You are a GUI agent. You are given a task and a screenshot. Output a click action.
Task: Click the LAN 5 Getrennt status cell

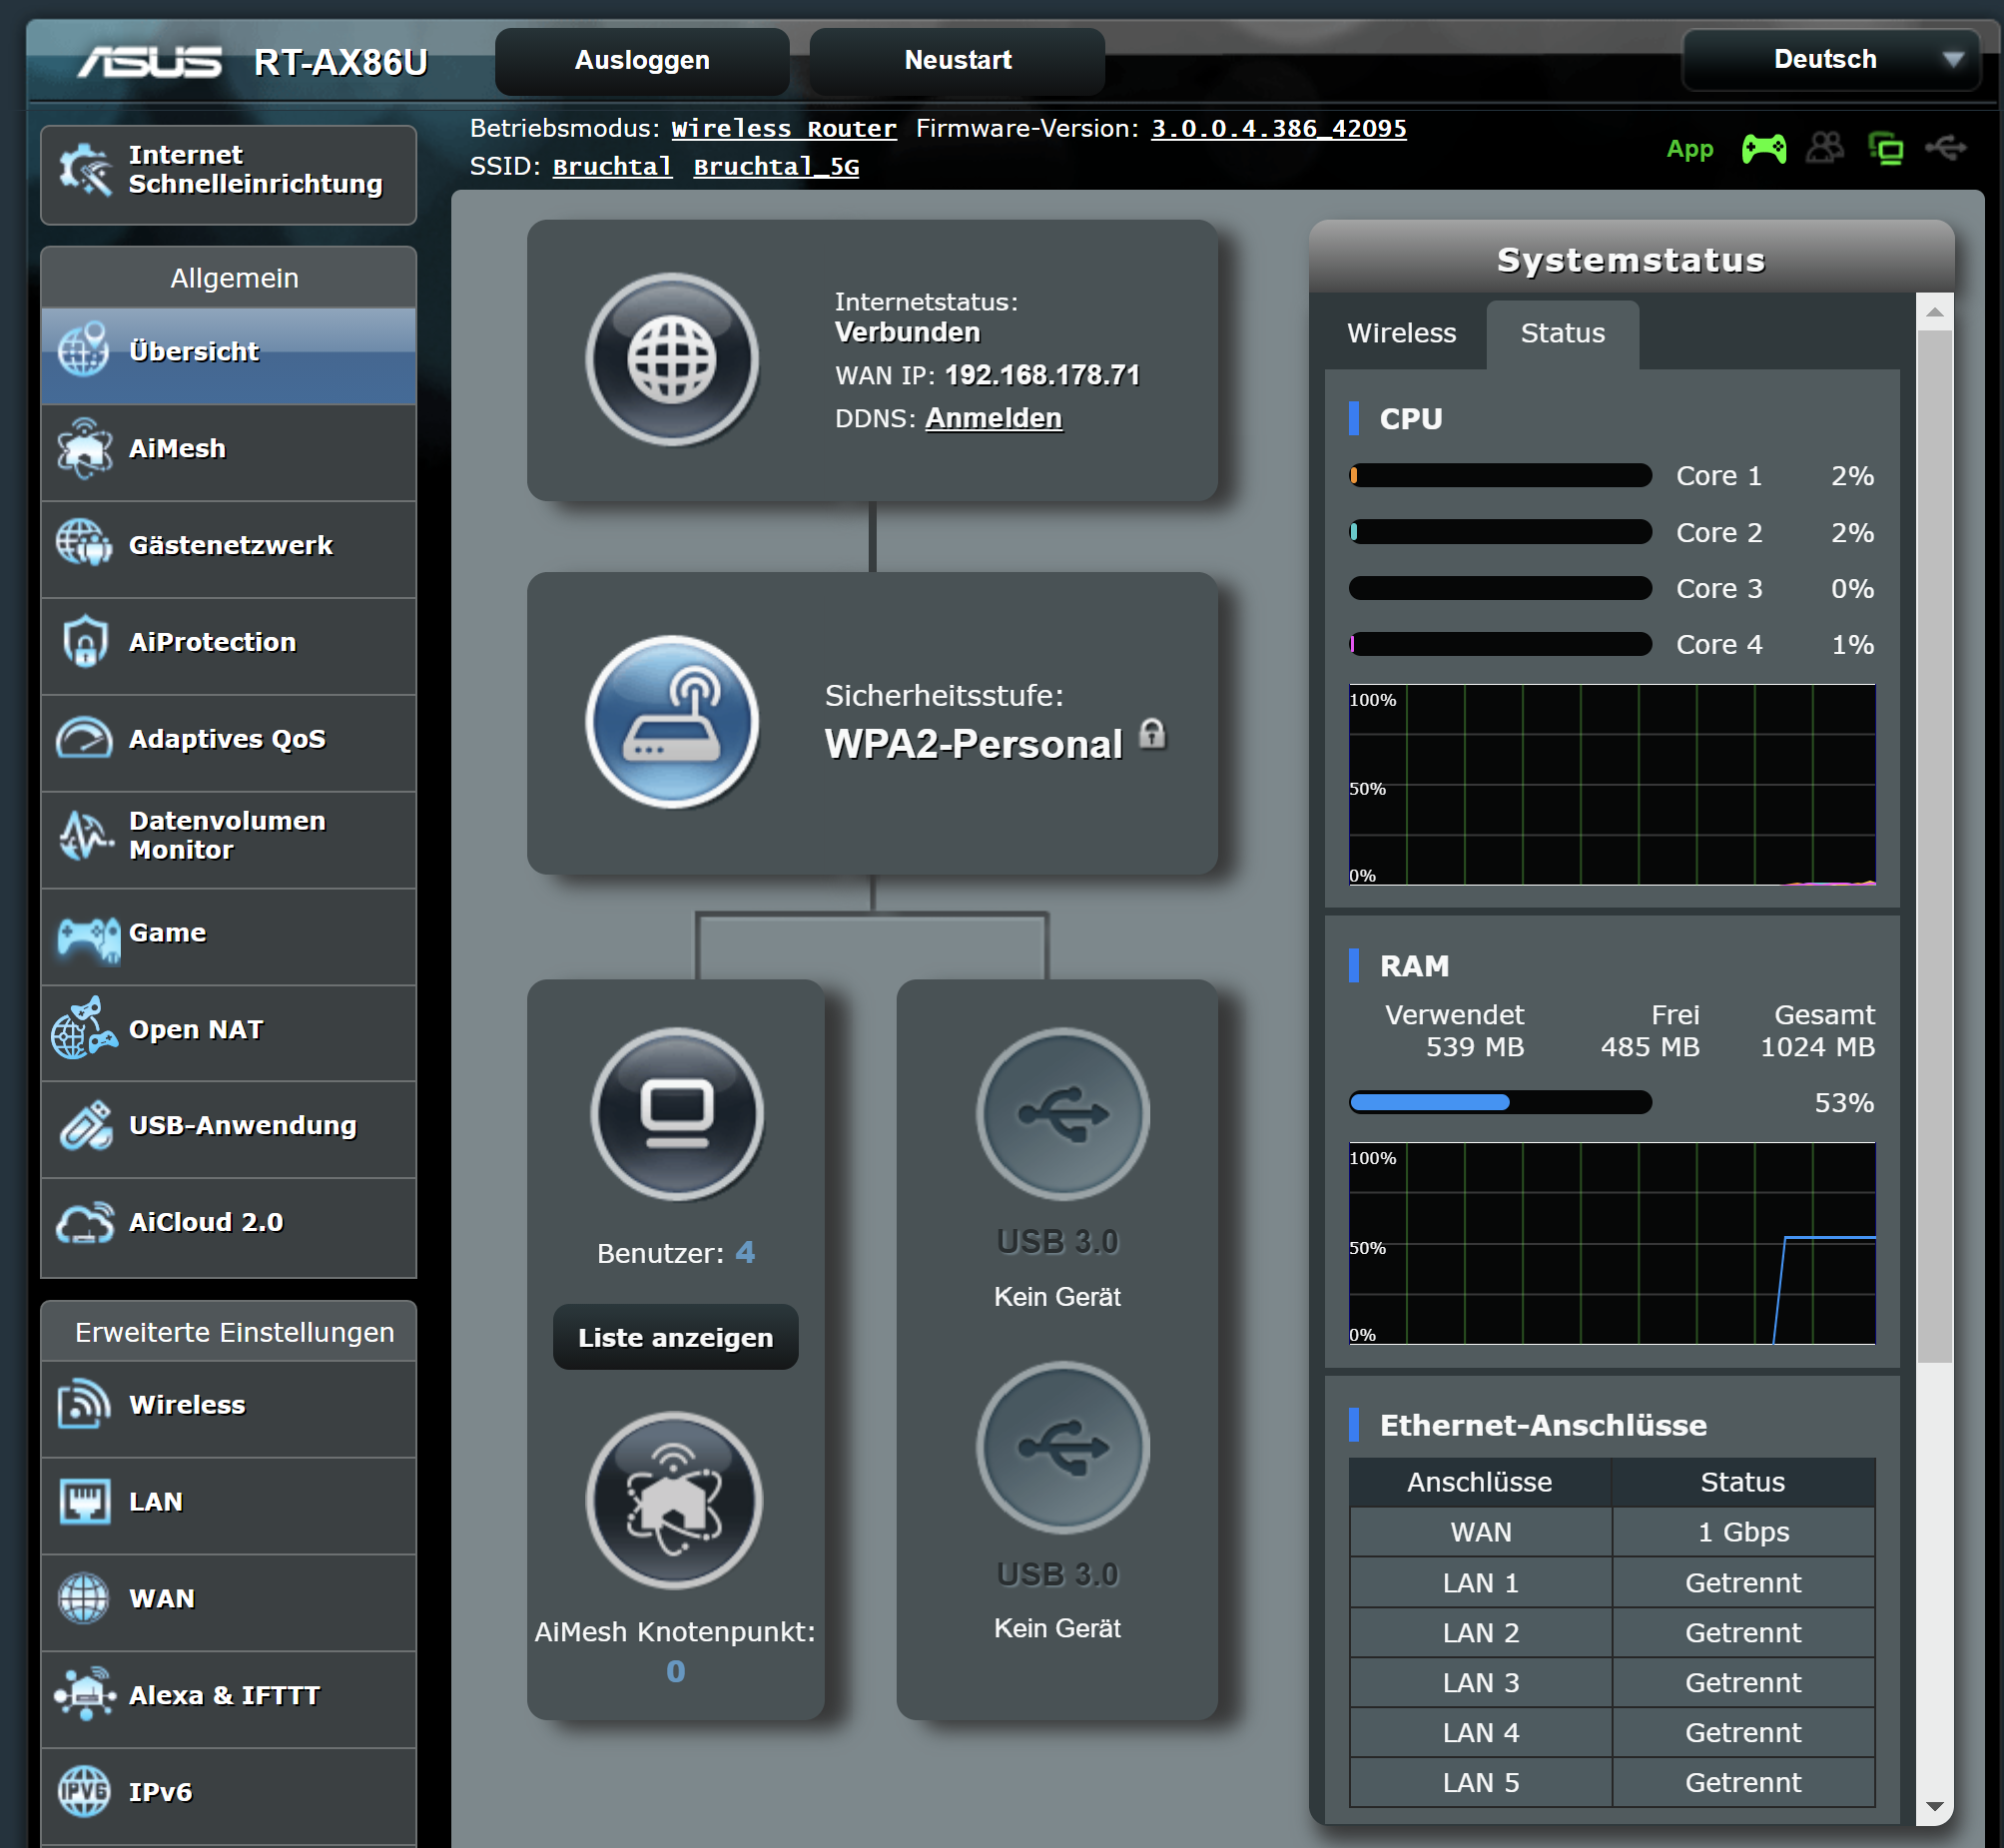click(1743, 1783)
